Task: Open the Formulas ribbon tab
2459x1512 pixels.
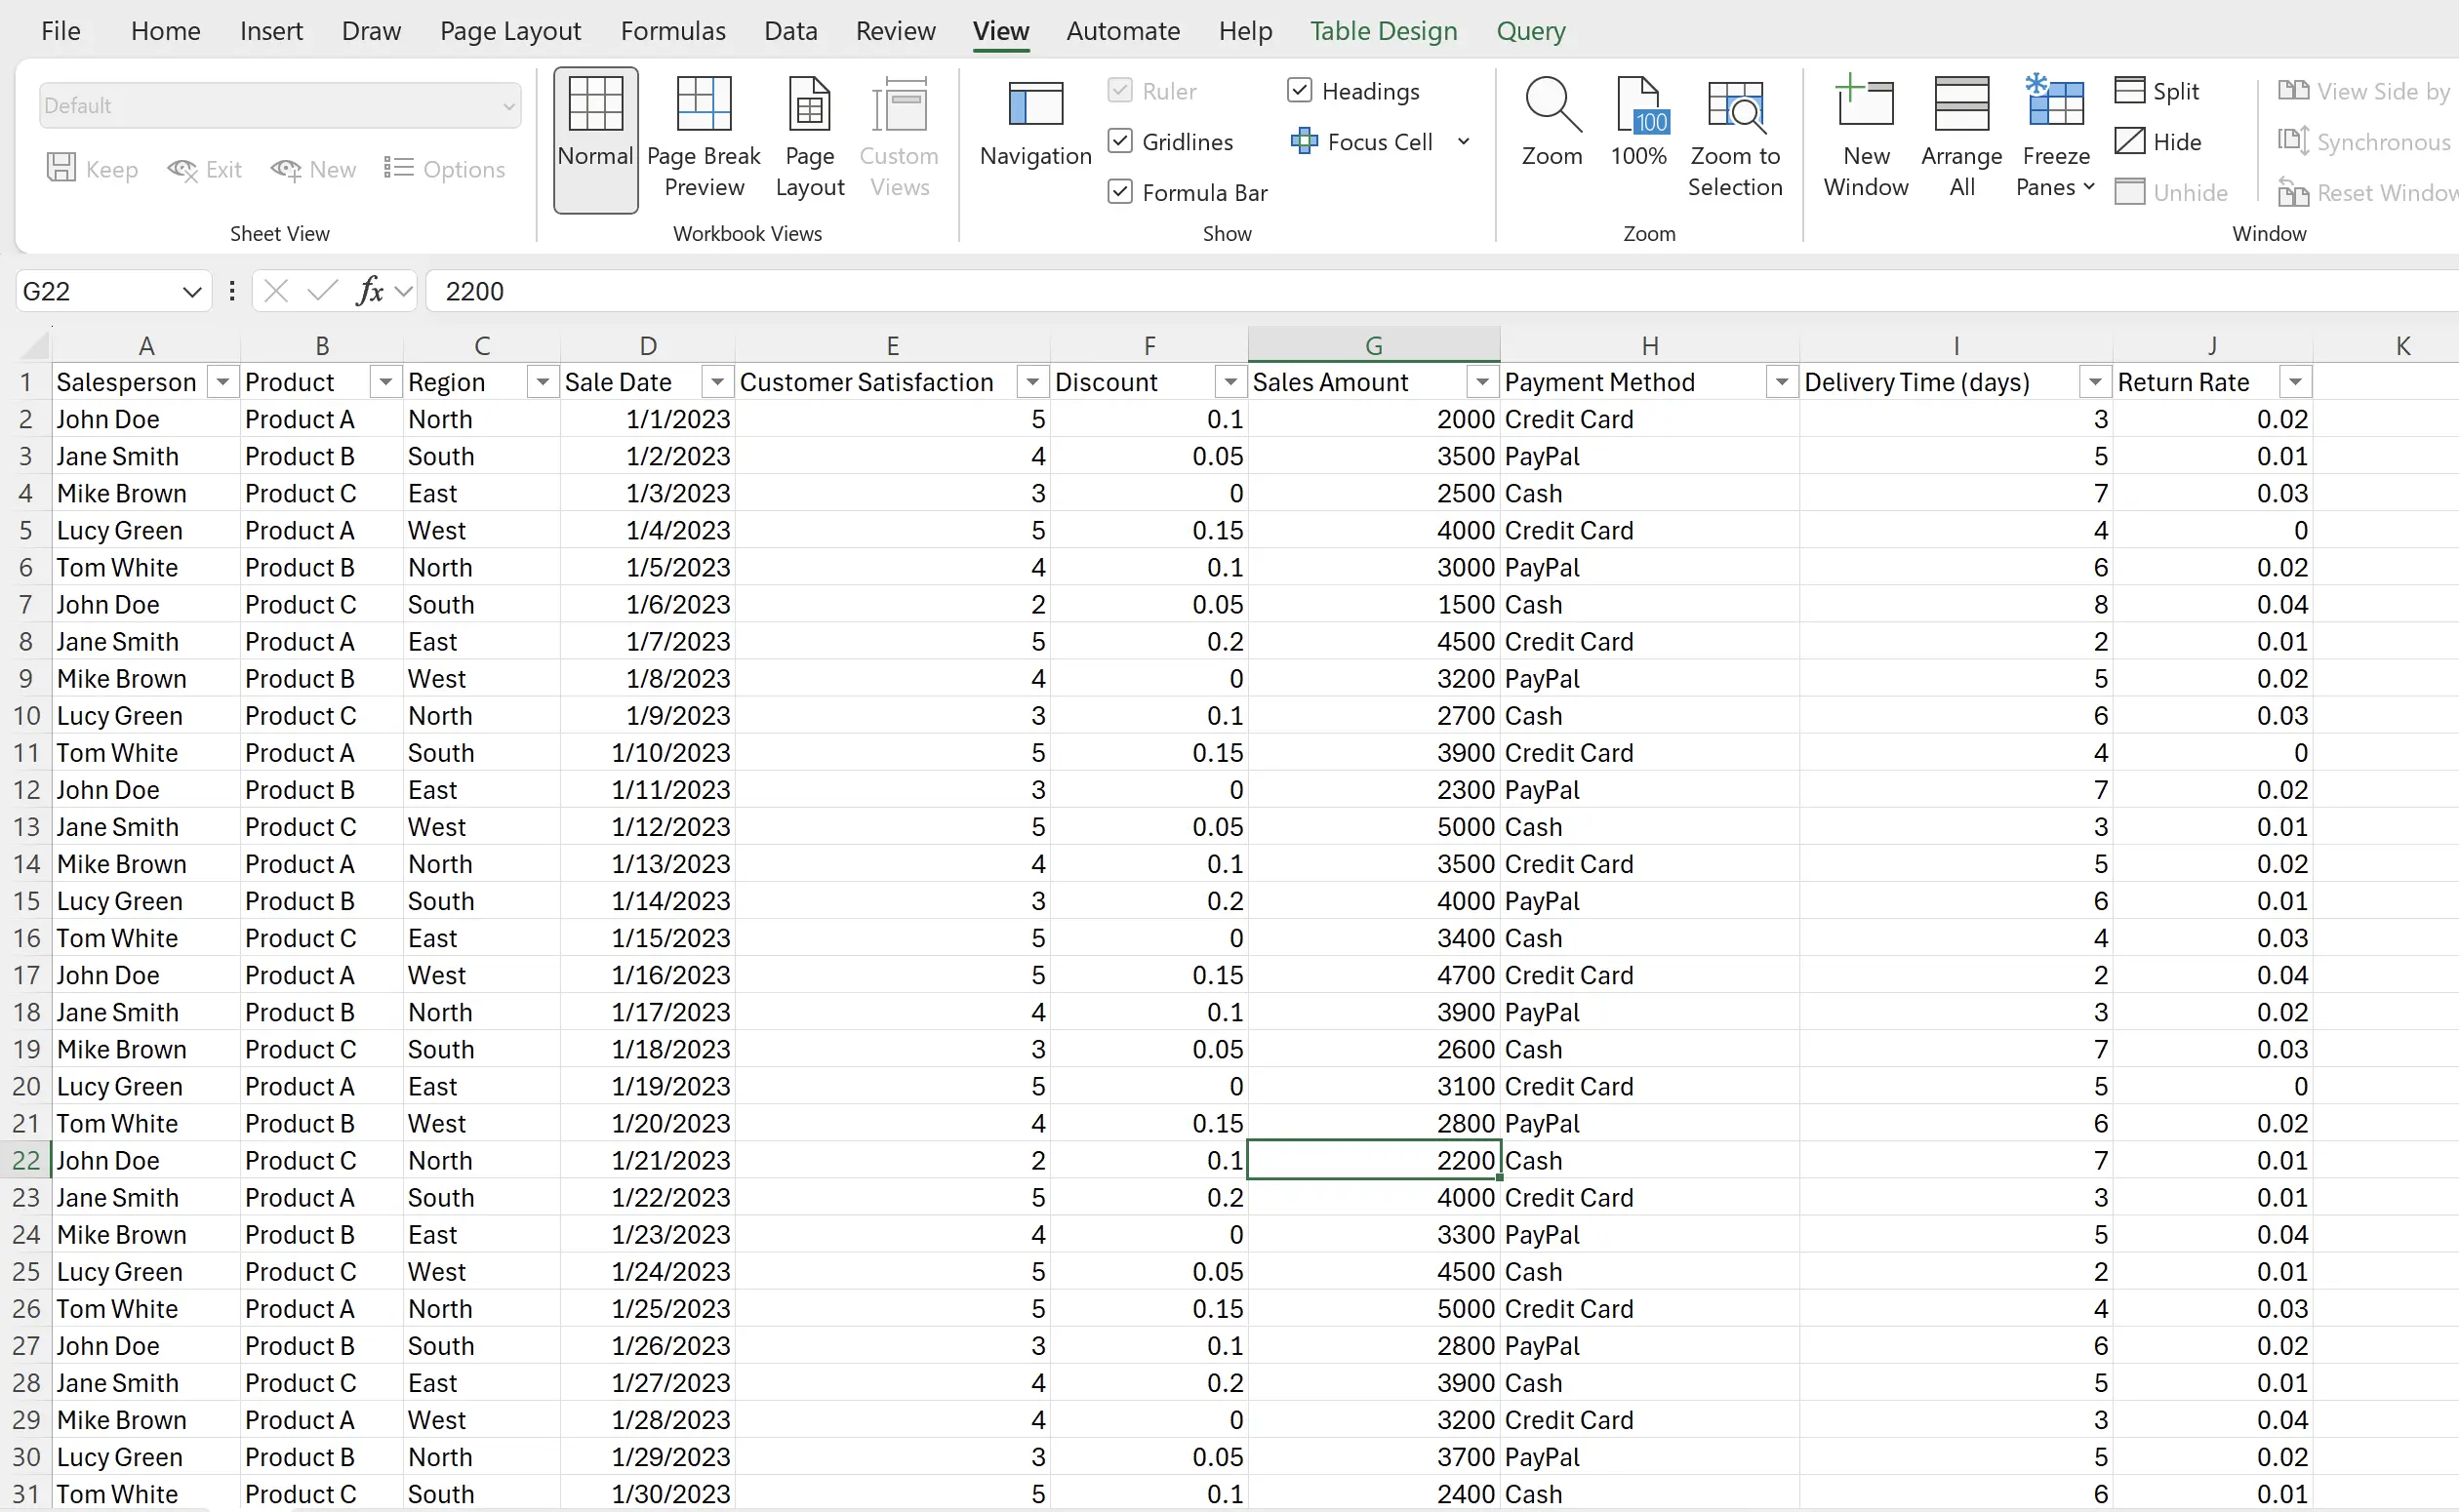Action: 672,31
